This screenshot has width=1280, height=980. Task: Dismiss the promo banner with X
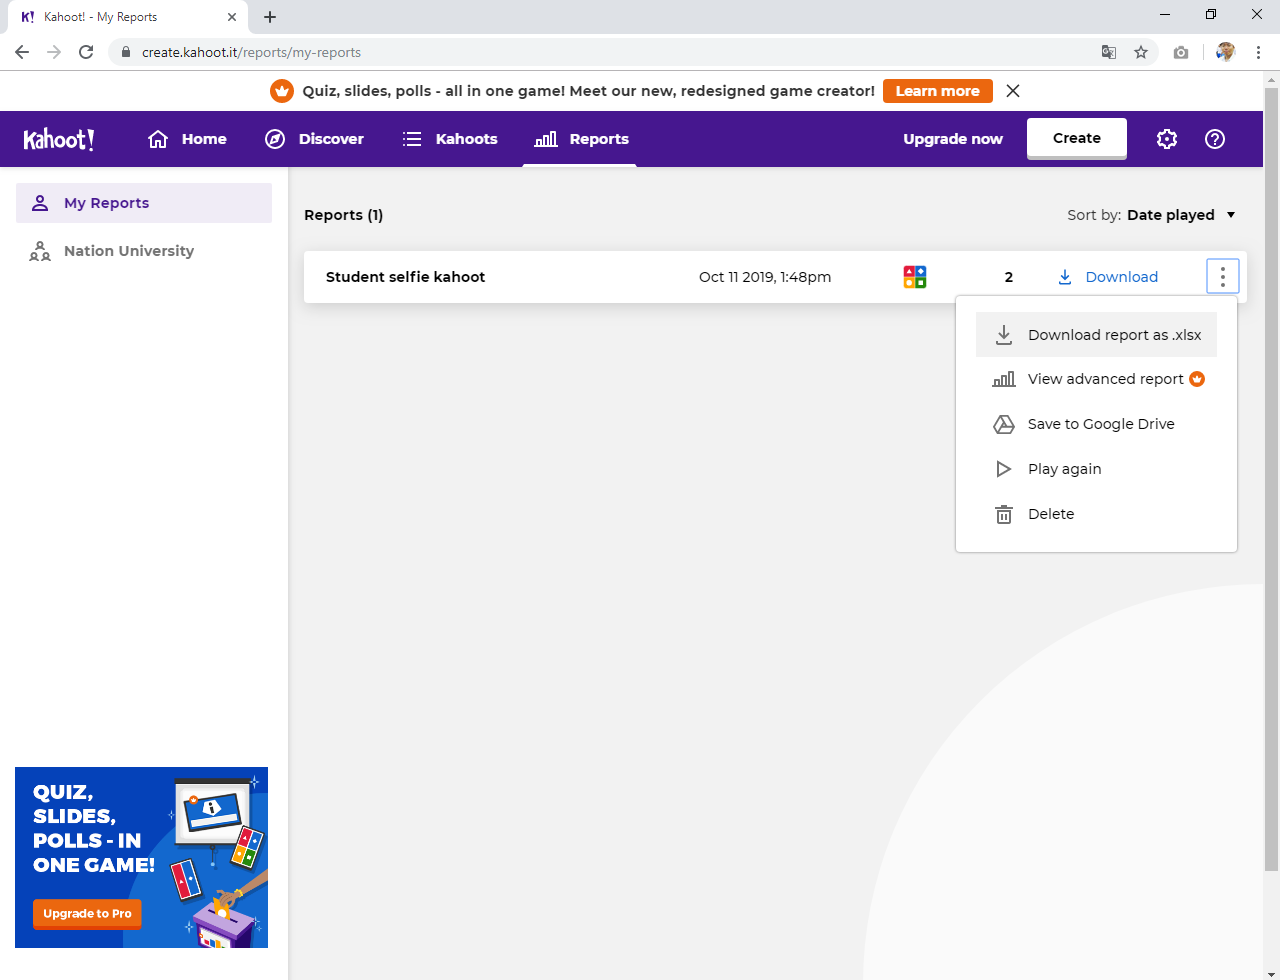[x=1013, y=91]
